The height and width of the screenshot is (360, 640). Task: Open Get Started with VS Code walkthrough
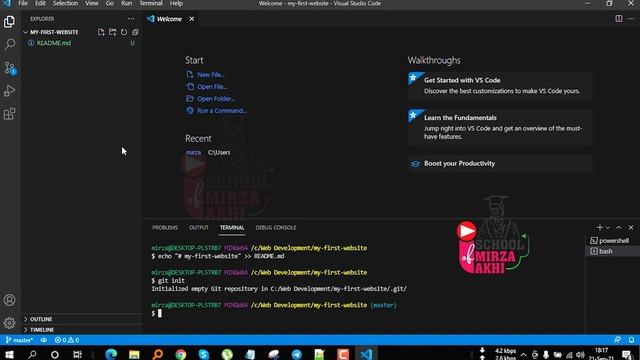click(x=500, y=86)
